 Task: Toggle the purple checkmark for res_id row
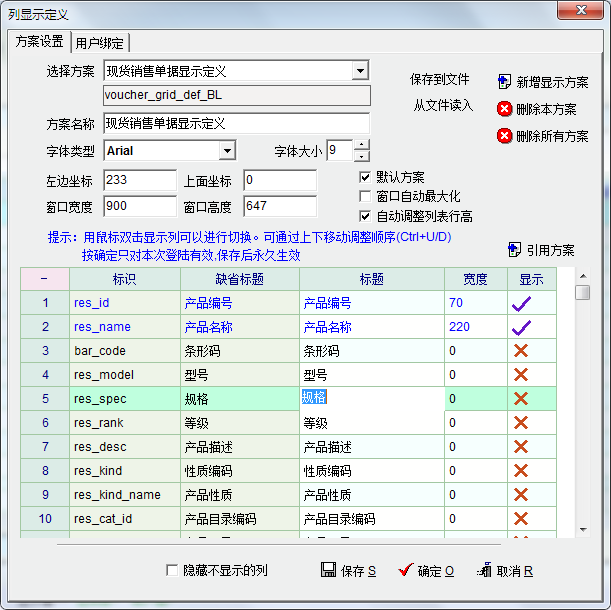click(520, 302)
